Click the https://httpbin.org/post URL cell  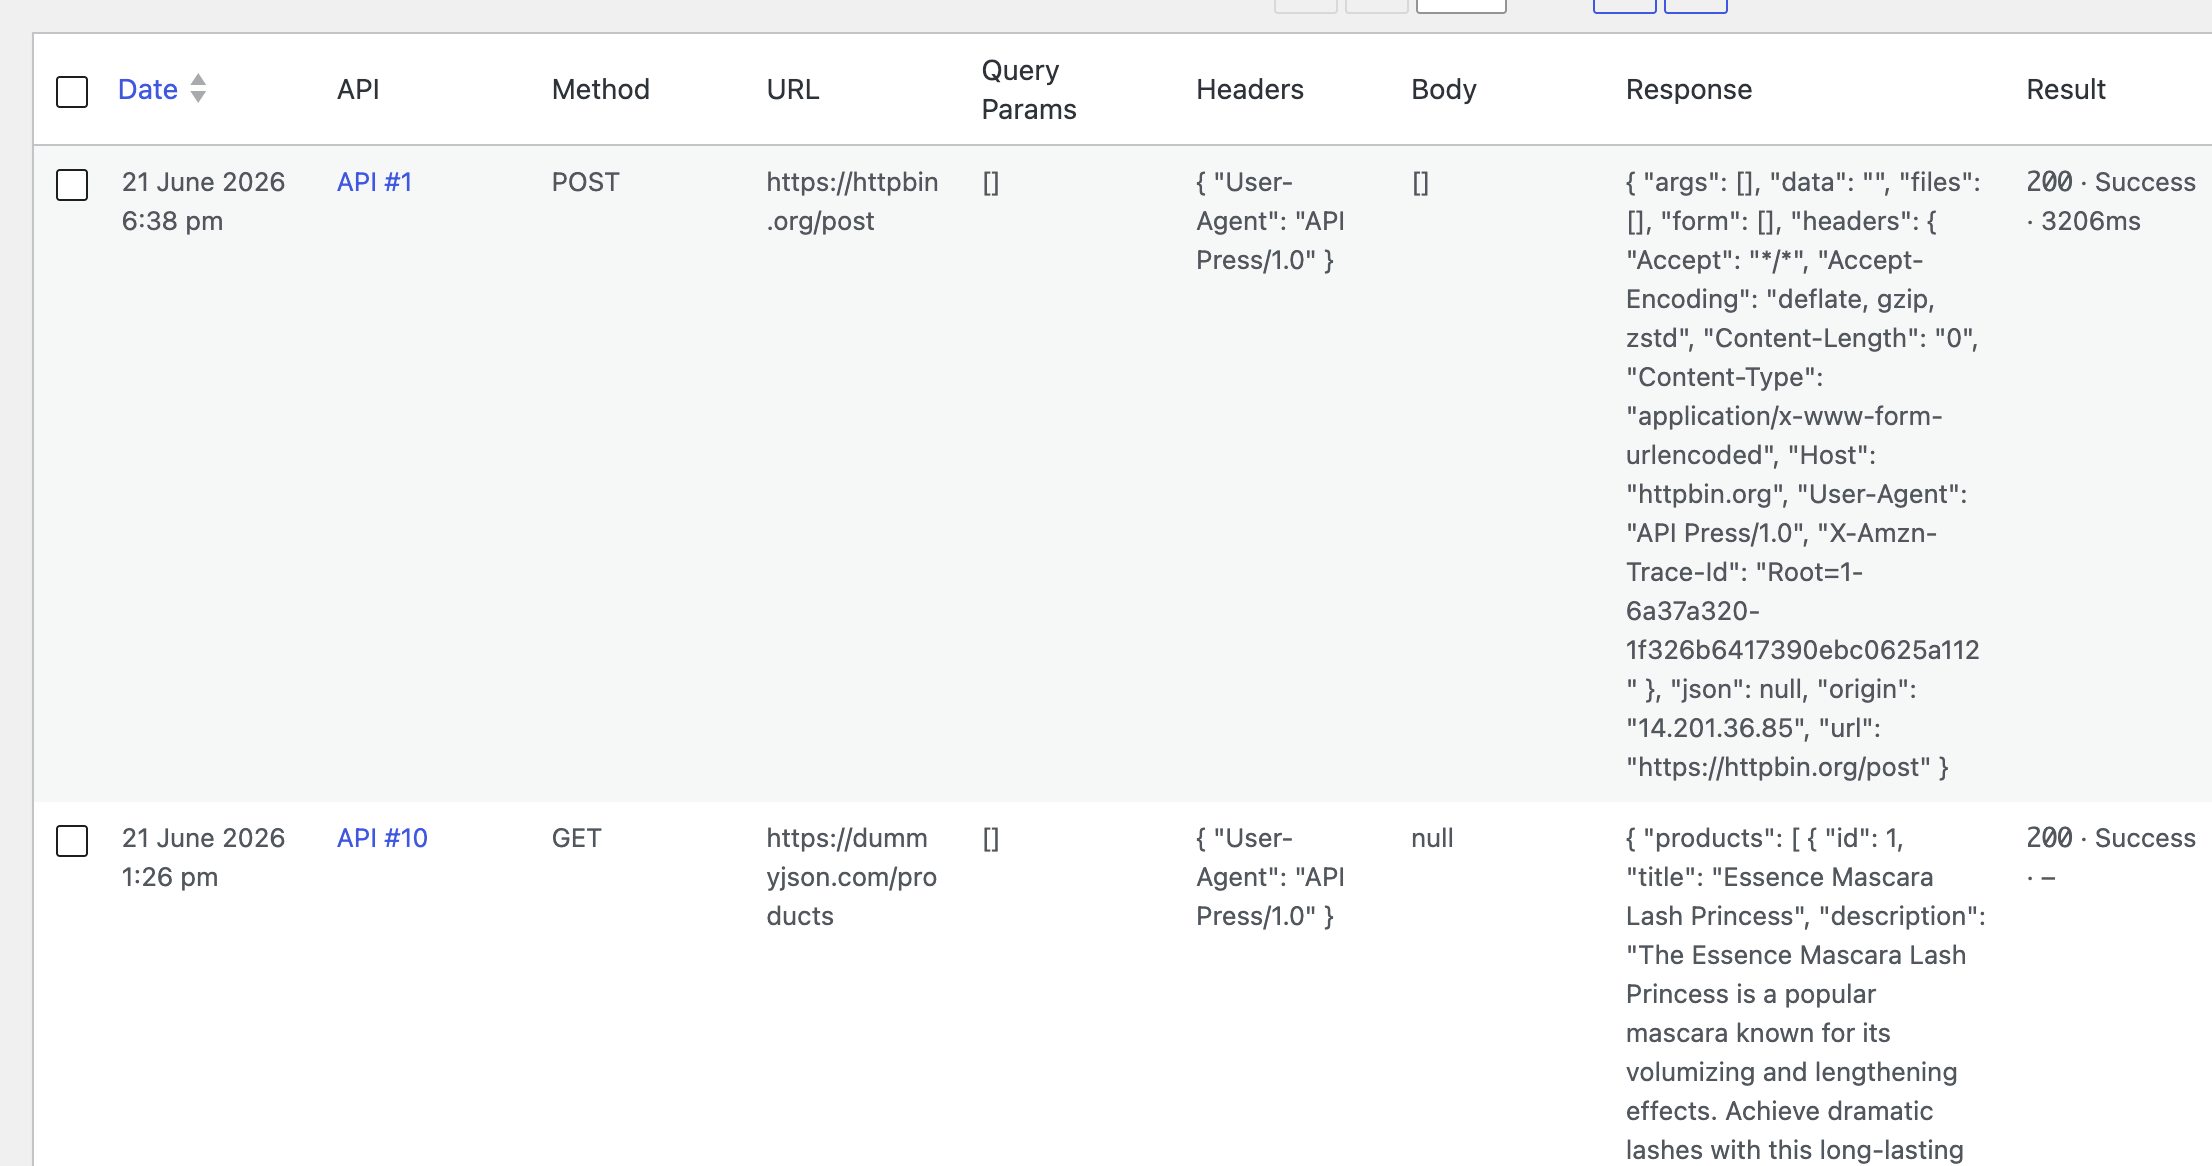coord(852,201)
